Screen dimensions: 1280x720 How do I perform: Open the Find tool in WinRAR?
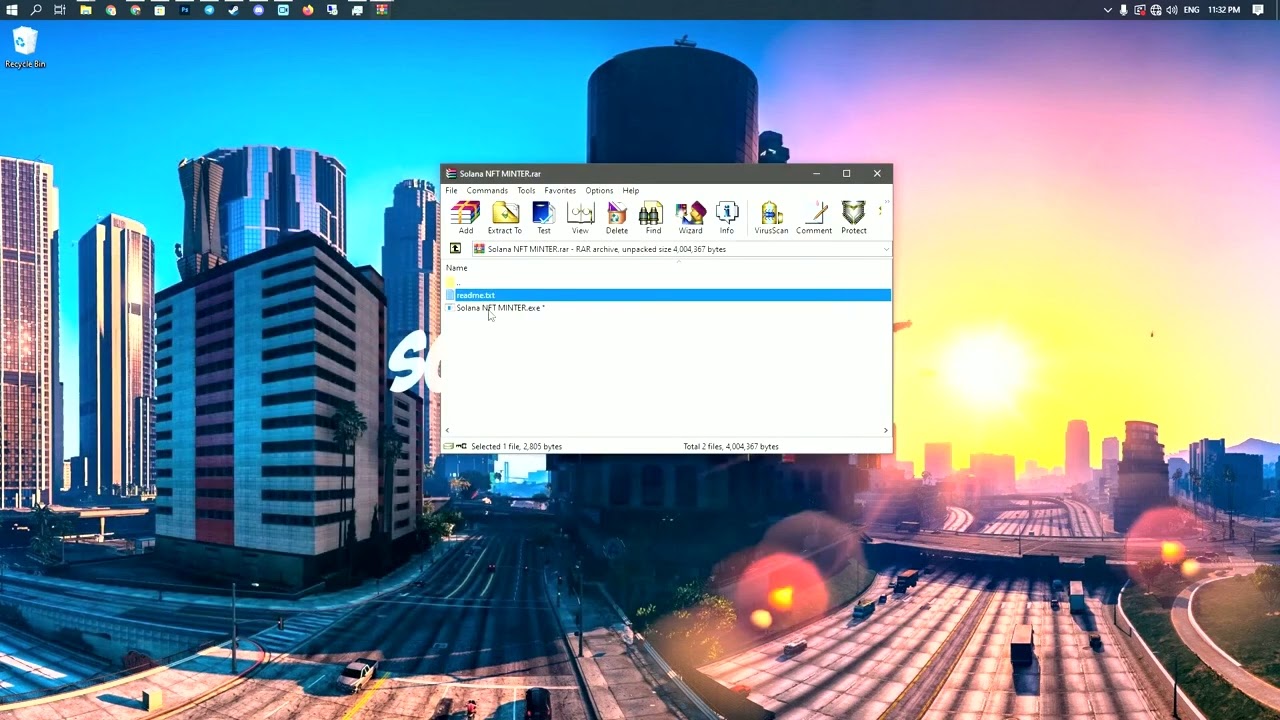[653, 218]
